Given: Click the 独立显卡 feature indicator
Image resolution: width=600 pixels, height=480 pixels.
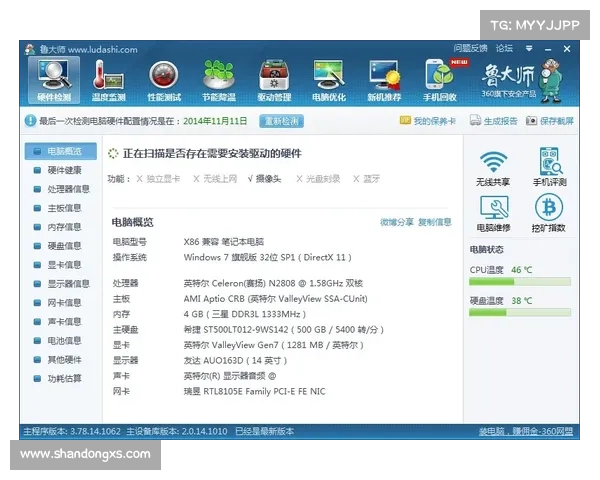Looking at the screenshot, I should point(158,179).
